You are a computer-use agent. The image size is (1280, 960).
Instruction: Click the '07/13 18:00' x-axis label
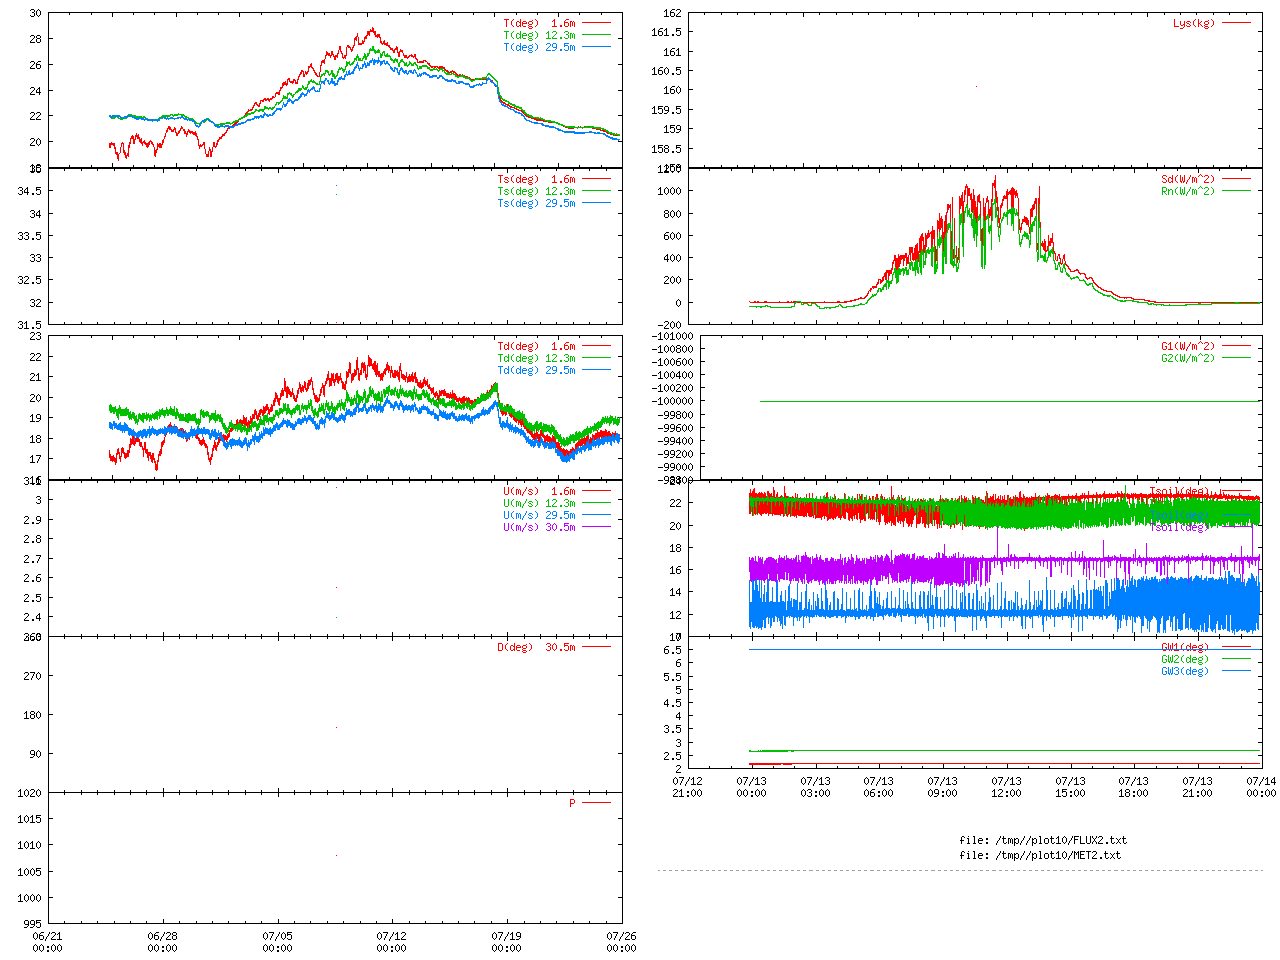pos(1133,787)
